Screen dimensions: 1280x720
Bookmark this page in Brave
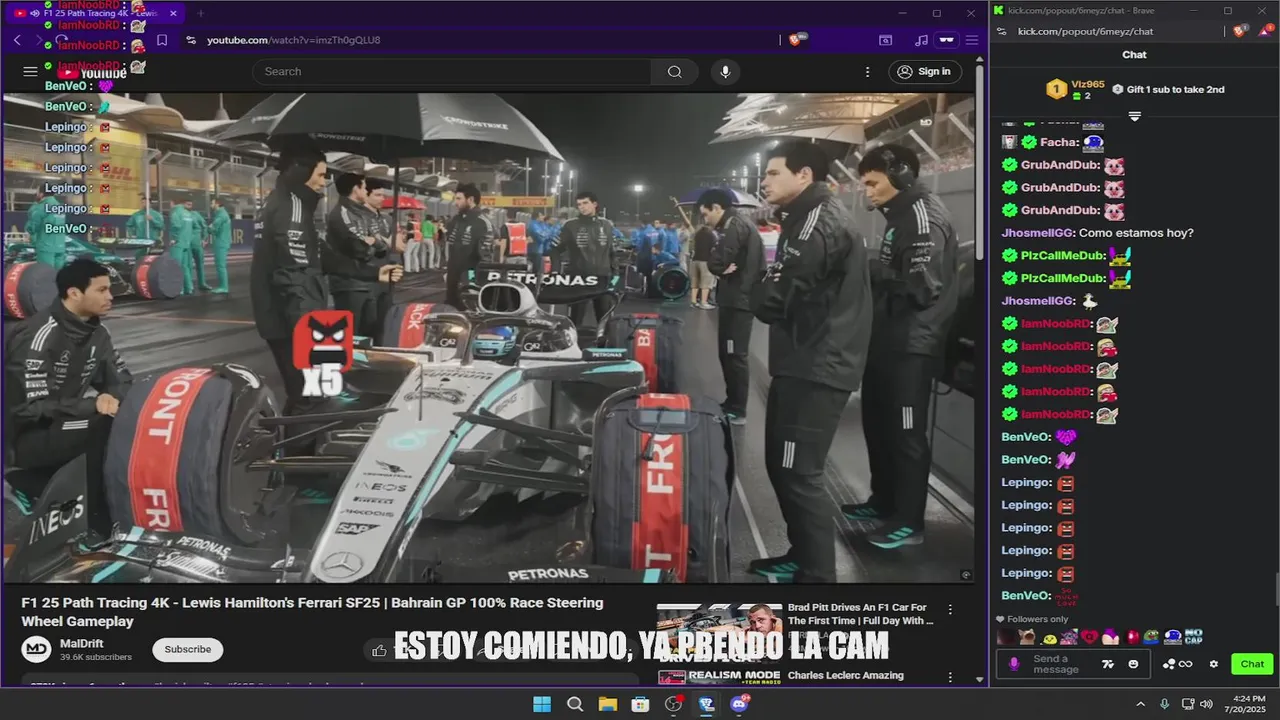point(162,40)
